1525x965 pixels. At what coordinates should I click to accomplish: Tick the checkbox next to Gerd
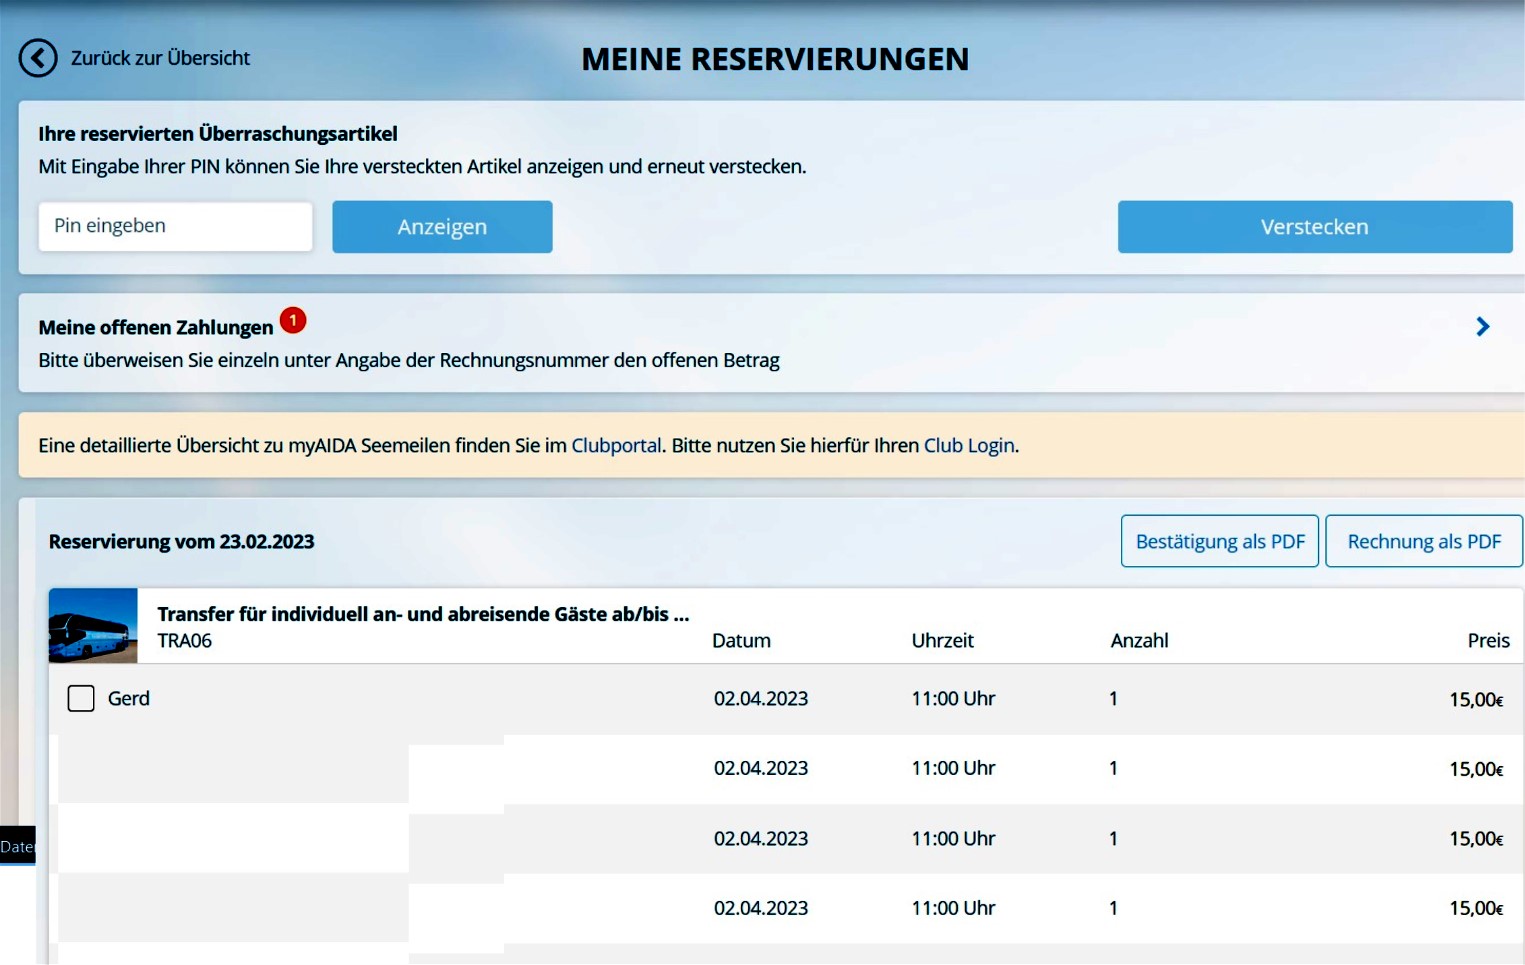(x=81, y=698)
